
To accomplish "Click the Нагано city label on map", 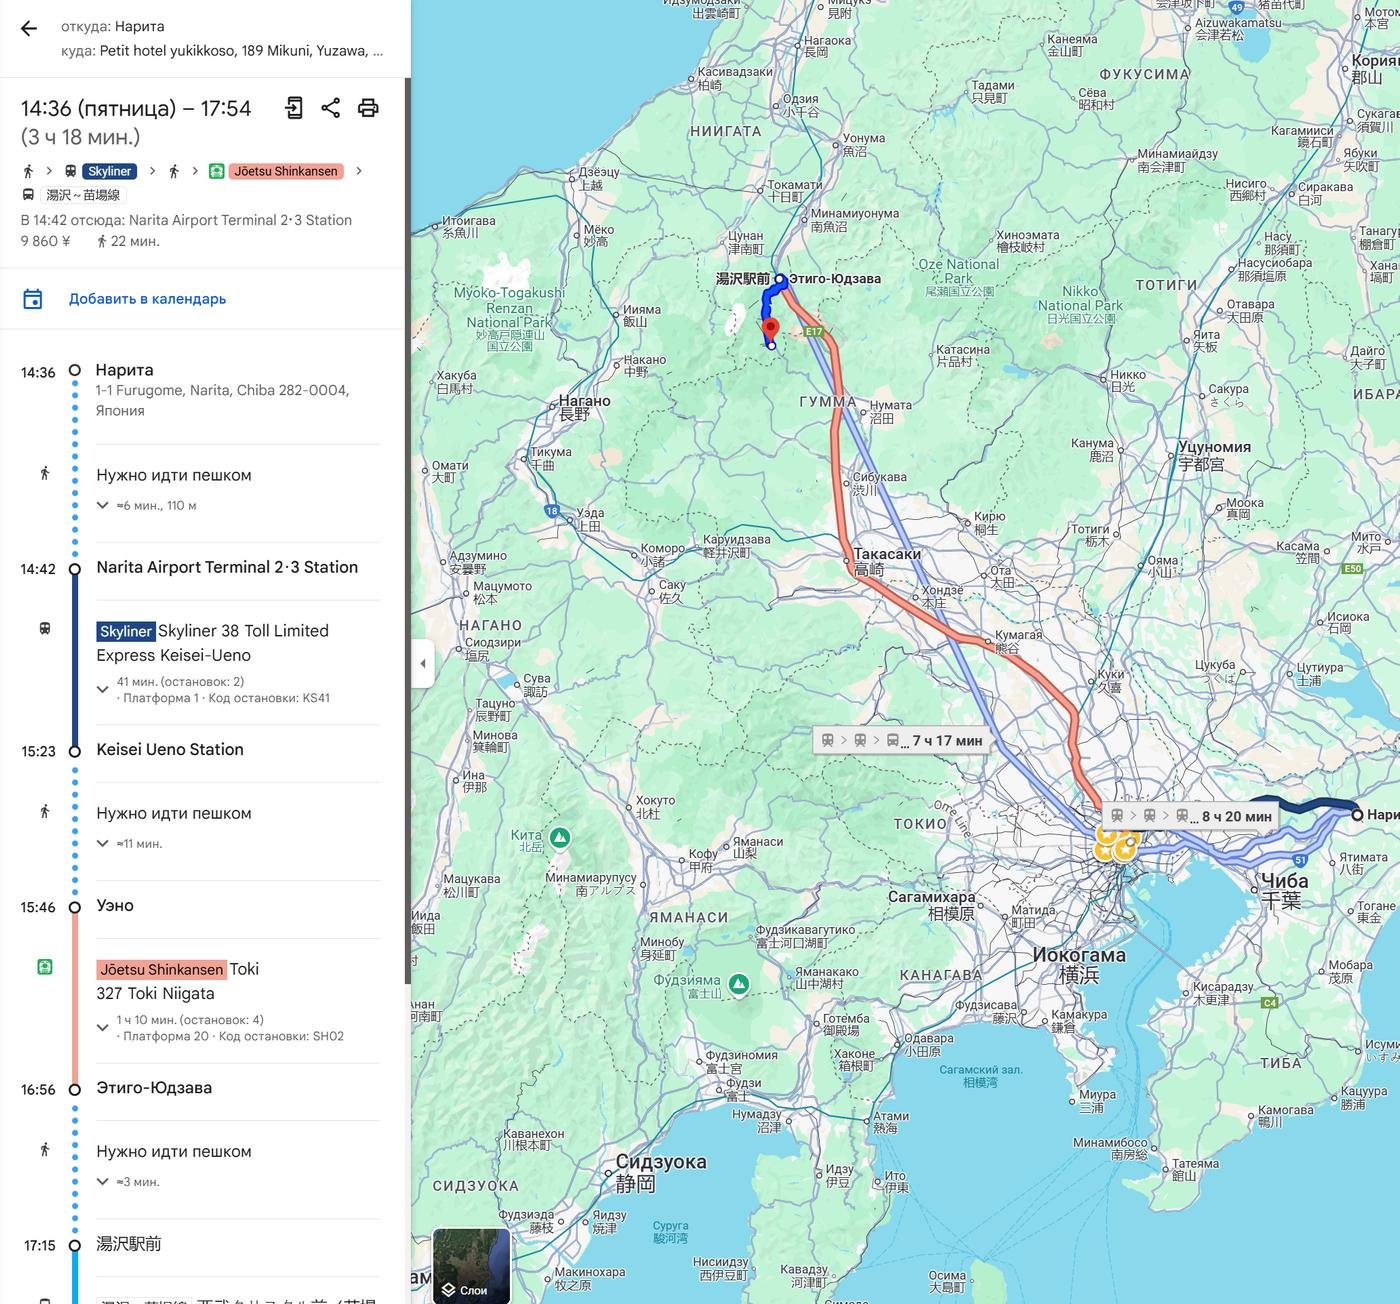I will pos(584,407).
